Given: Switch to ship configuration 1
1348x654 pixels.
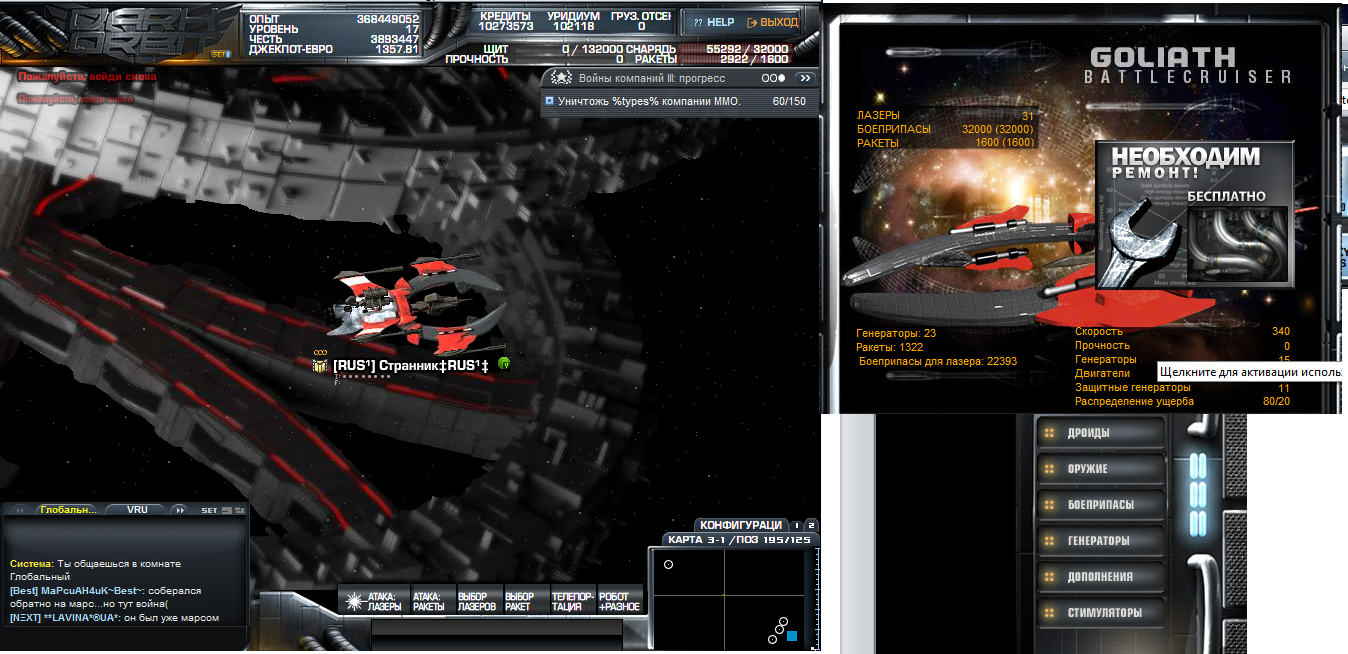Looking at the screenshot, I should 796,525.
